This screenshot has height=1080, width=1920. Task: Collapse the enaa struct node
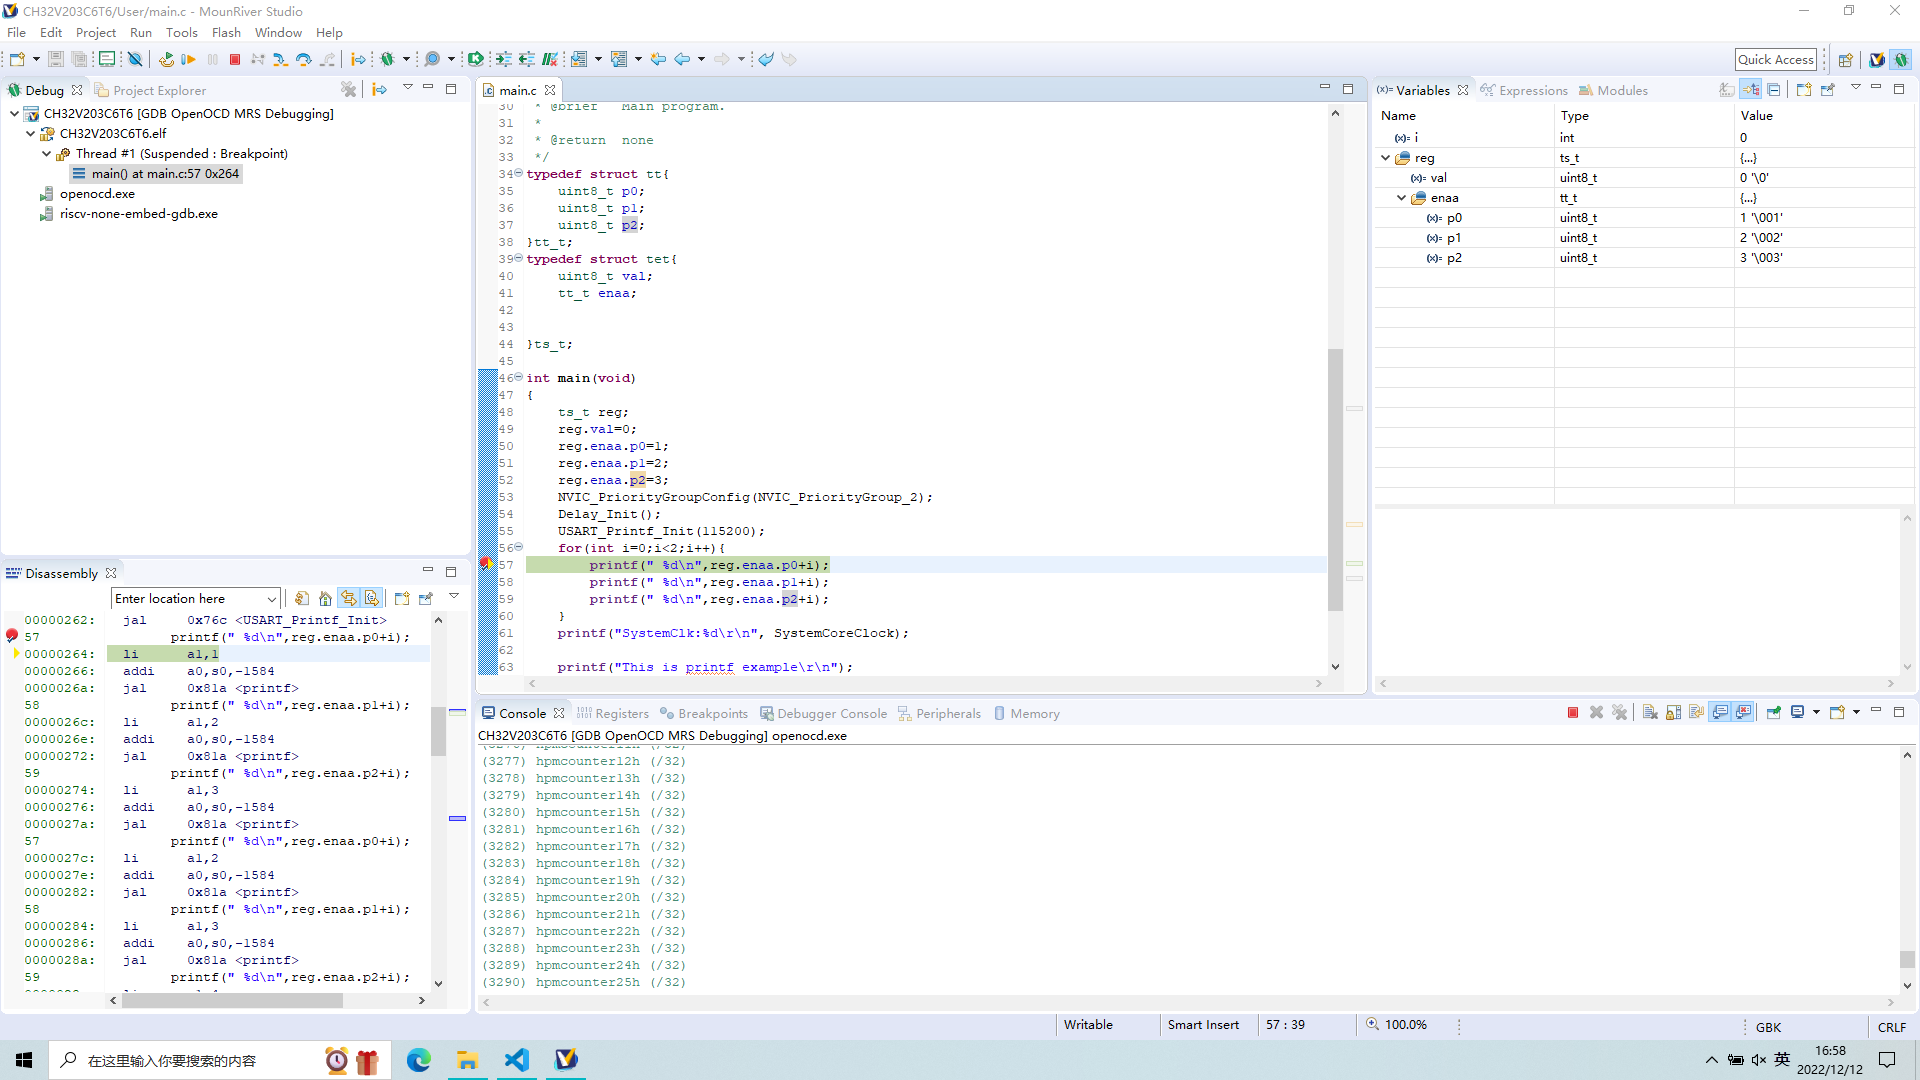tap(1401, 198)
